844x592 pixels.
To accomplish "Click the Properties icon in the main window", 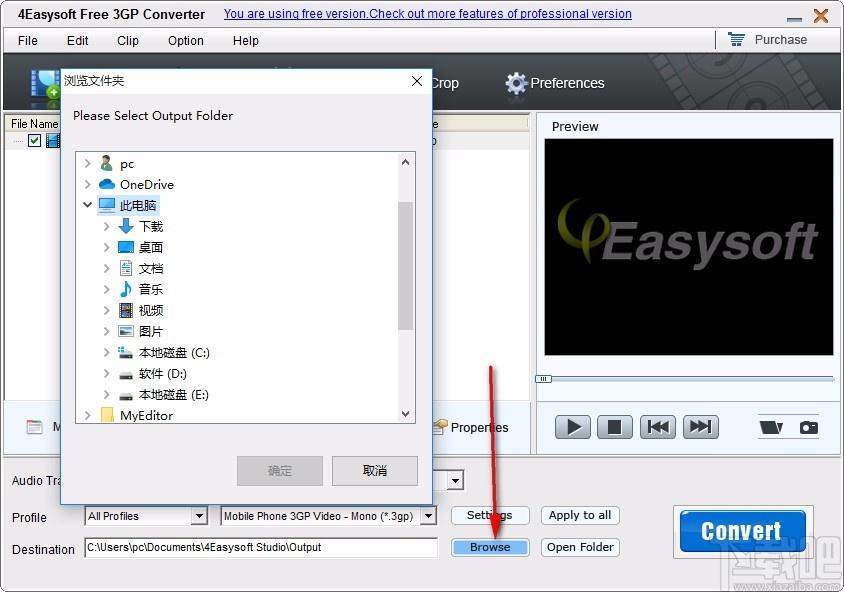I will pos(440,427).
